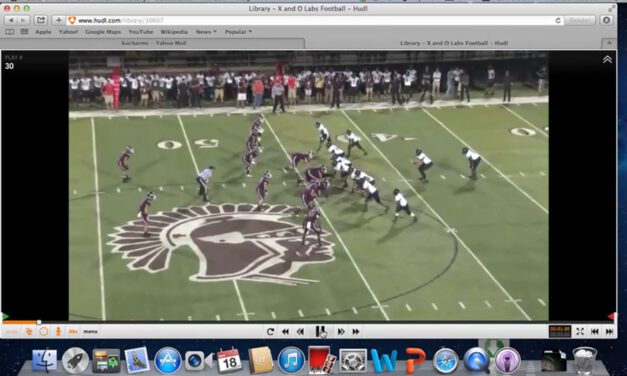Open the Trash in Dock
Viewport: 627px width, 376px height.
pyautogui.click(x=585, y=360)
